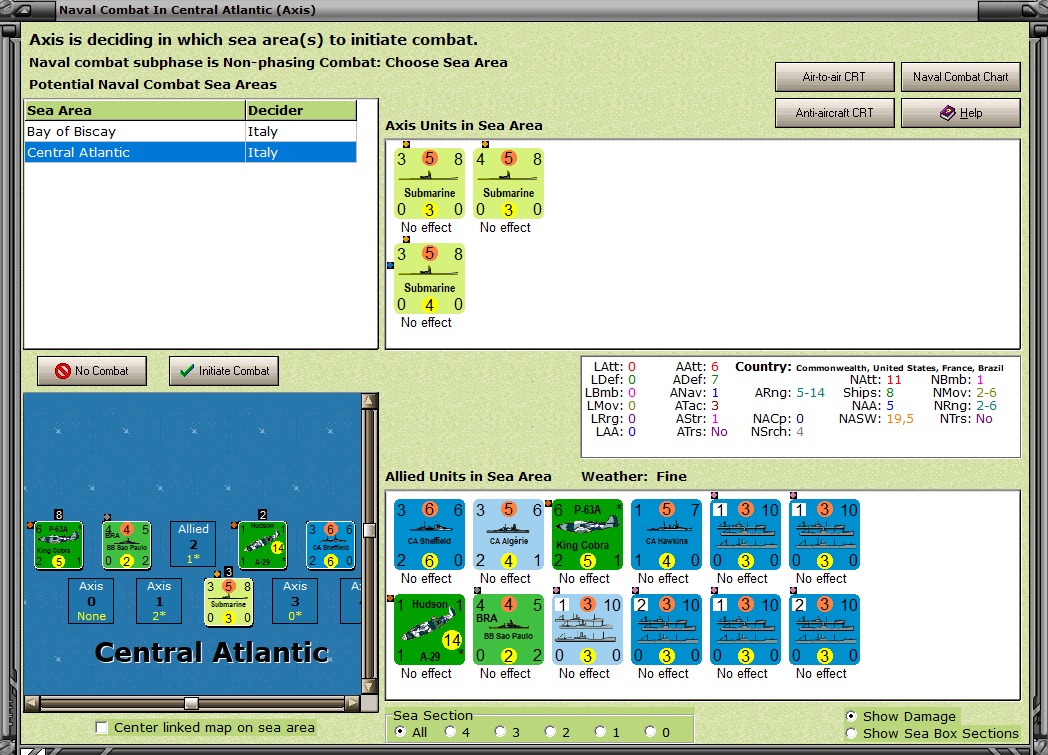Image resolution: width=1048 pixels, height=755 pixels.
Task: Select Show Sea Box Sections option
Action: [851, 734]
